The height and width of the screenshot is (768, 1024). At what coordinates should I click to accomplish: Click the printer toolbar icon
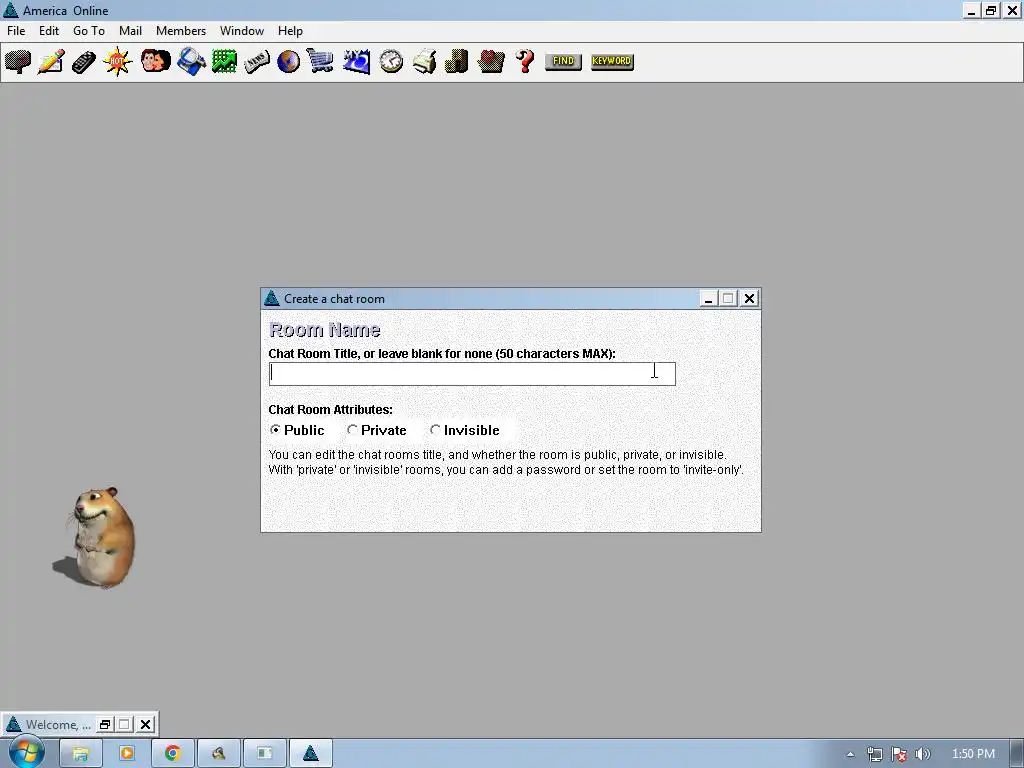[x=424, y=62]
